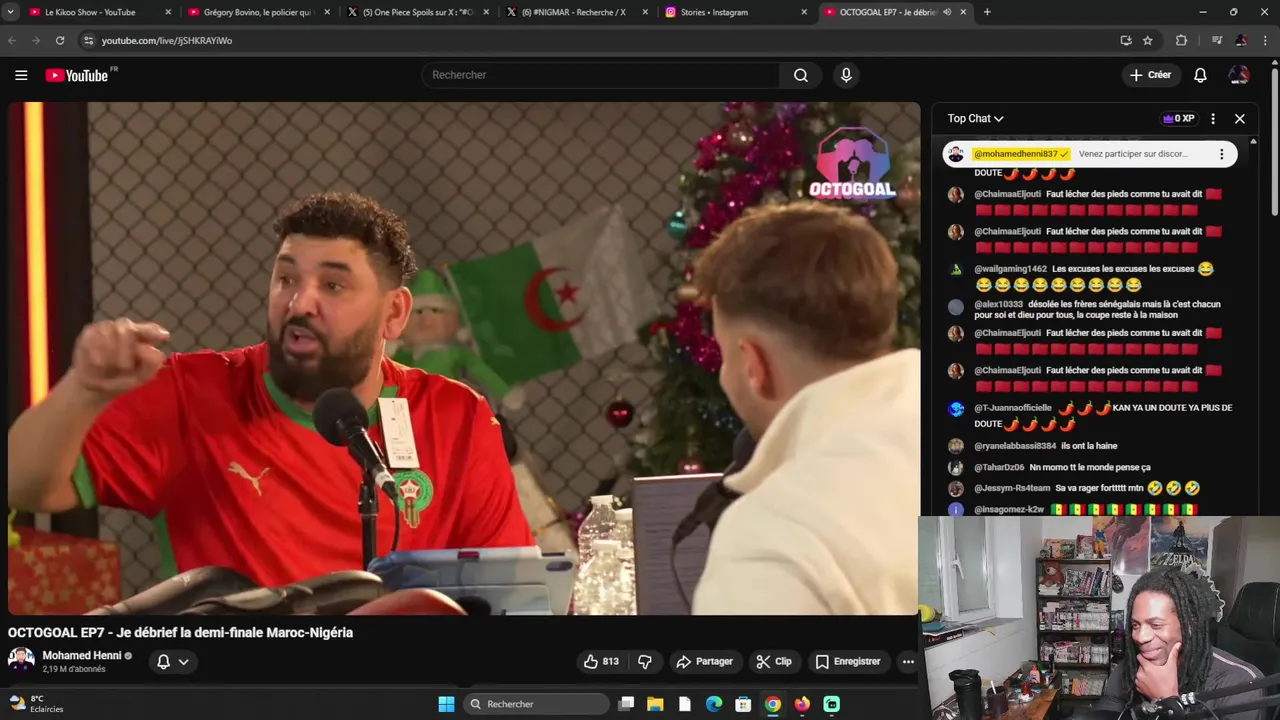Open the Chrome tab search dropdown arrow
The width and height of the screenshot is (1280, 720).
(x=10, y=12)
